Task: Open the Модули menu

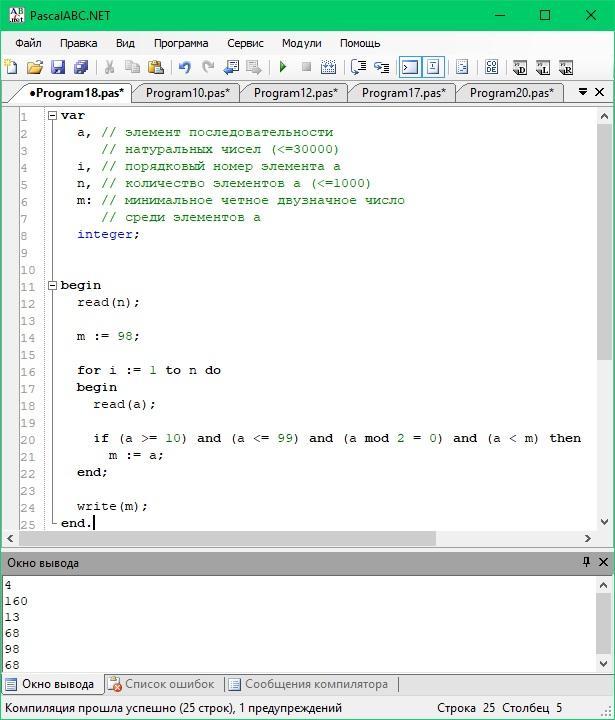Action: coord(302,43)
